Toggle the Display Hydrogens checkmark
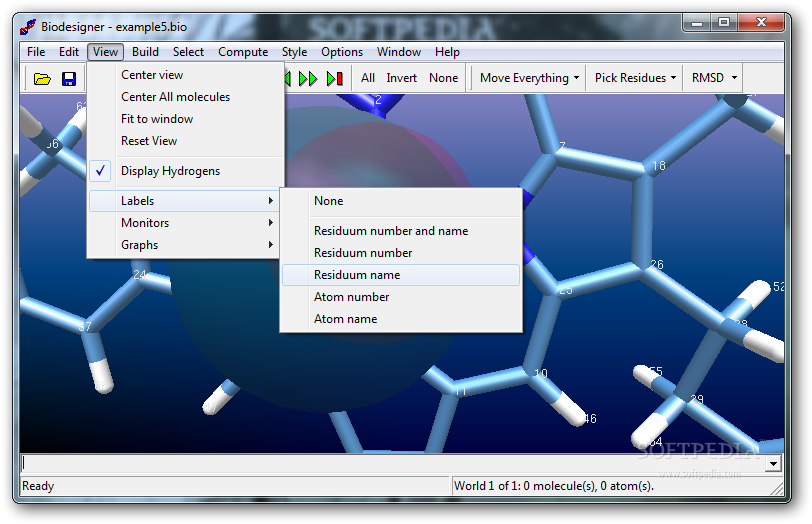 100,171
